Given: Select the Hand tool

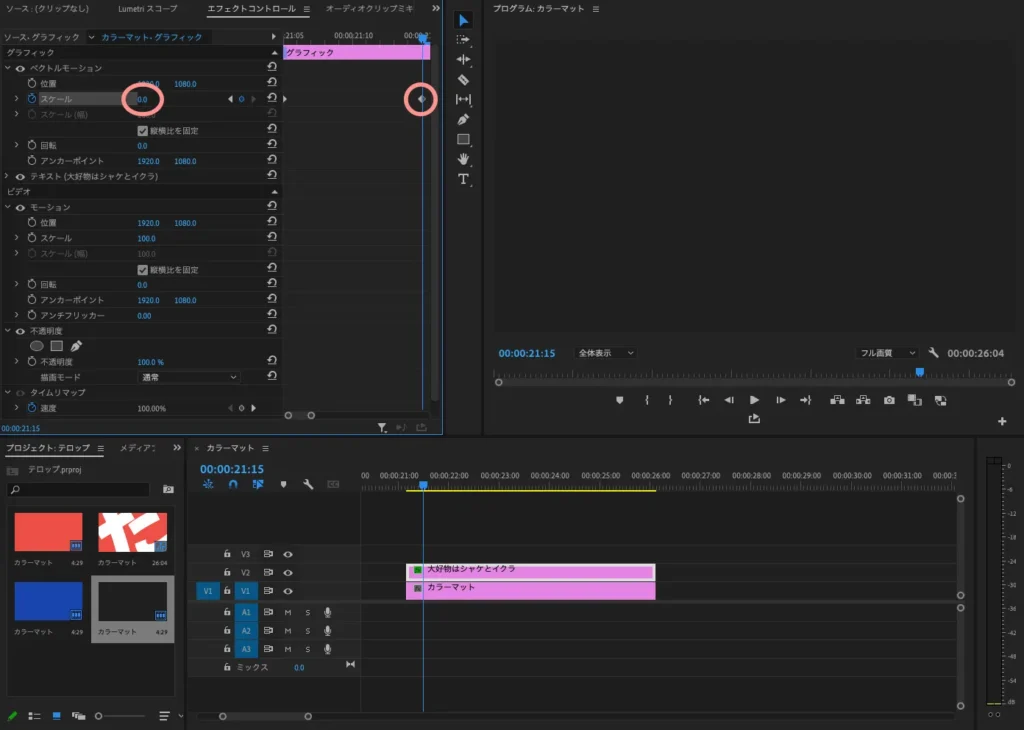Looking at the screenshot, I should [x=463, y=159].
